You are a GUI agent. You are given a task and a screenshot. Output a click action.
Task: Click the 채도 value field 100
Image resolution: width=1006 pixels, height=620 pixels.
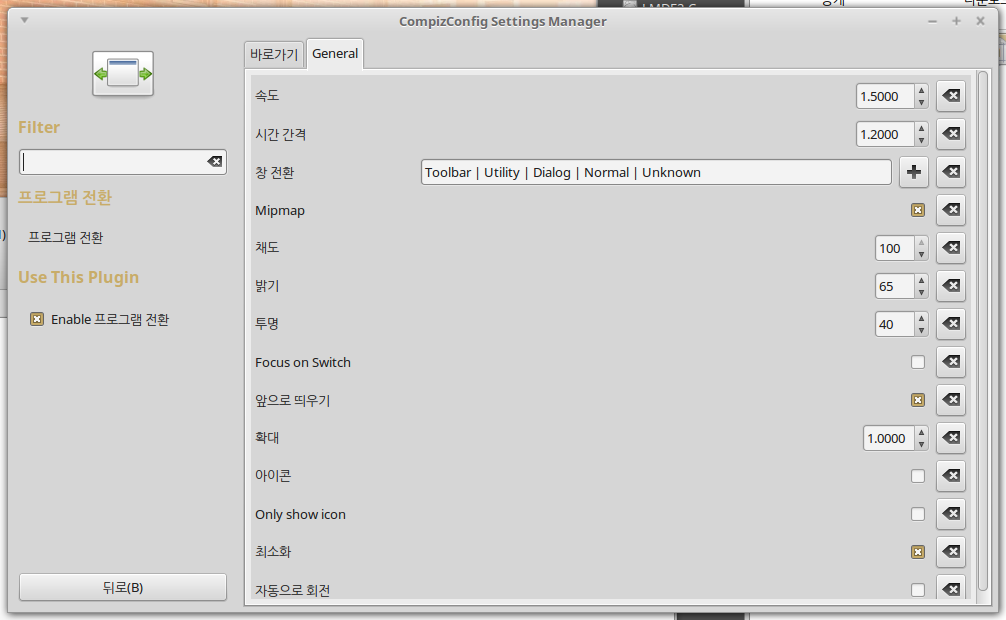pos(894,248)
